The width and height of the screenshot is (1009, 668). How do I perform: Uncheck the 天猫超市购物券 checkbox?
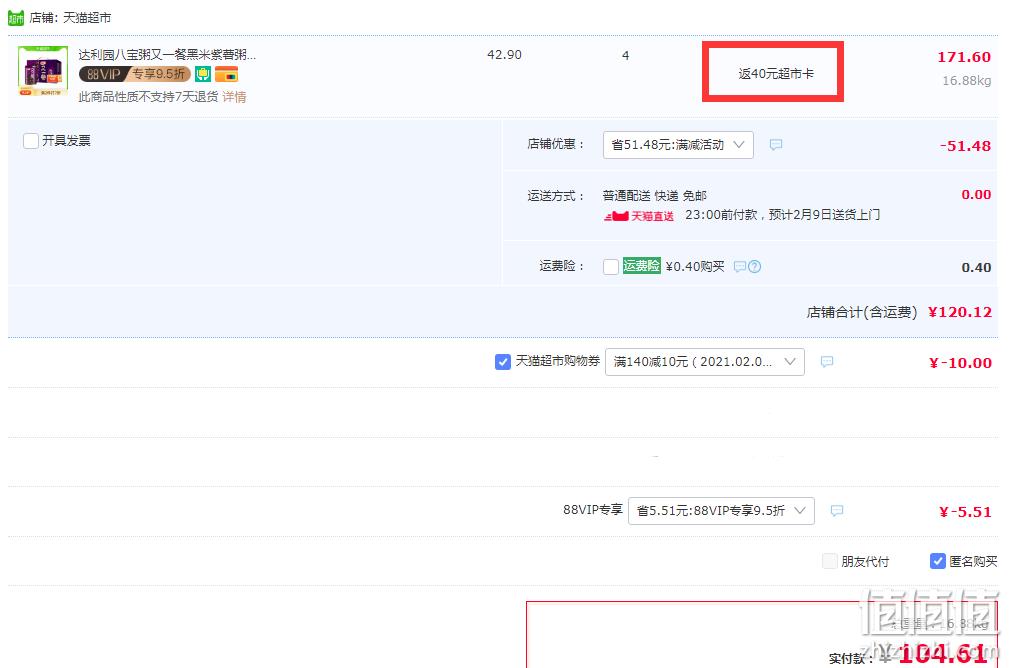[x=503, y=362]
